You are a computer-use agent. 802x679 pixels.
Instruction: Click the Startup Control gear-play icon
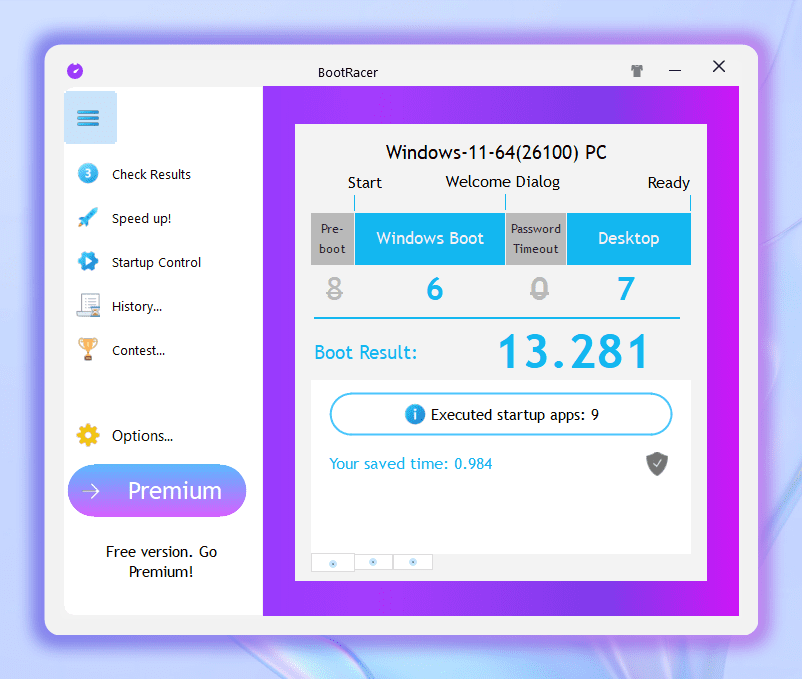point(88,262)
